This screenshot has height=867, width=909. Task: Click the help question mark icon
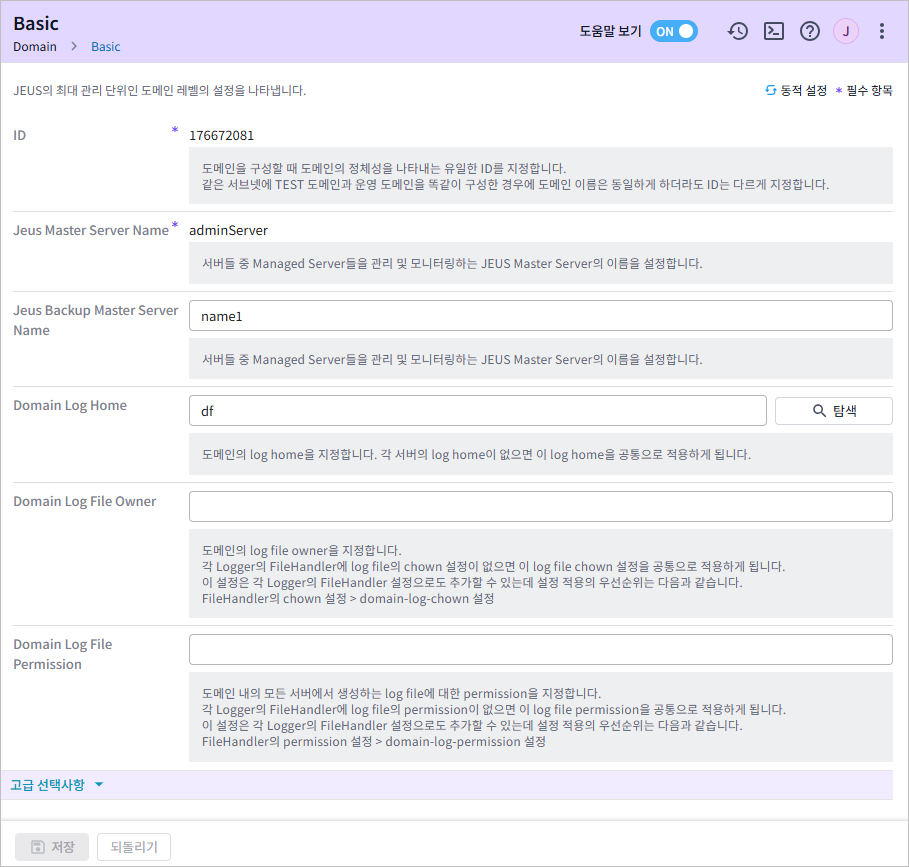click(x=810, y=31)
